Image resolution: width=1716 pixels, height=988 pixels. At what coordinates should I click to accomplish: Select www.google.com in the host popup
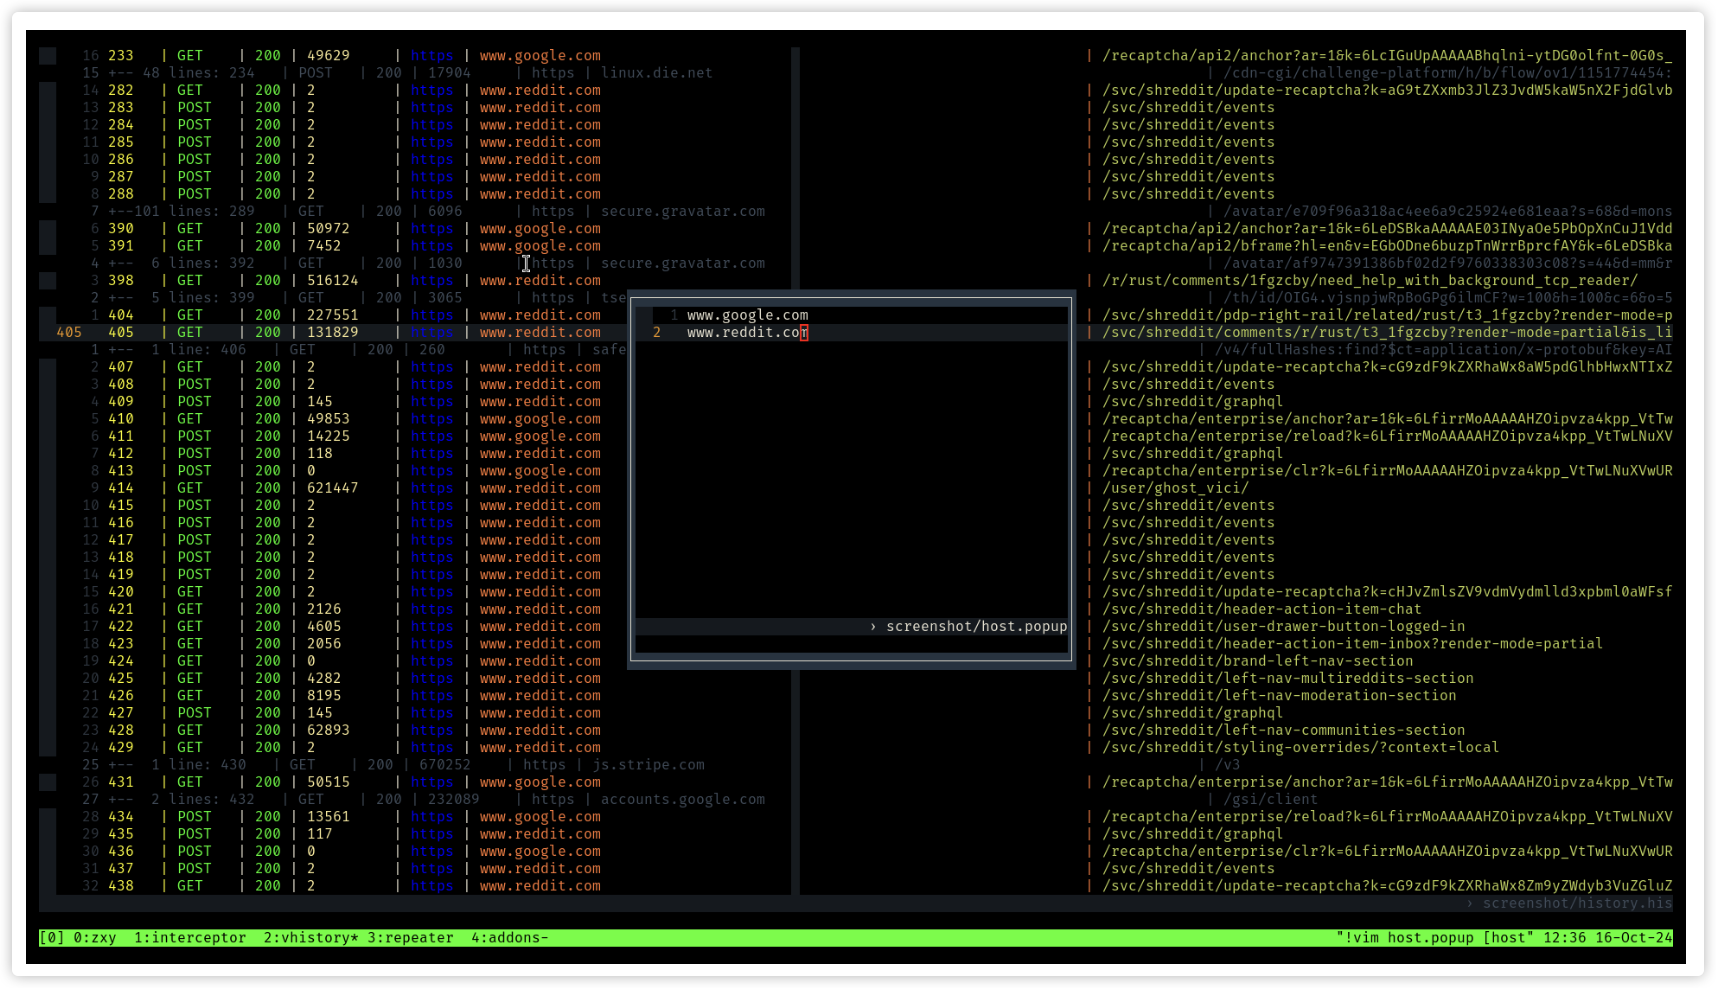pos(747,315)
